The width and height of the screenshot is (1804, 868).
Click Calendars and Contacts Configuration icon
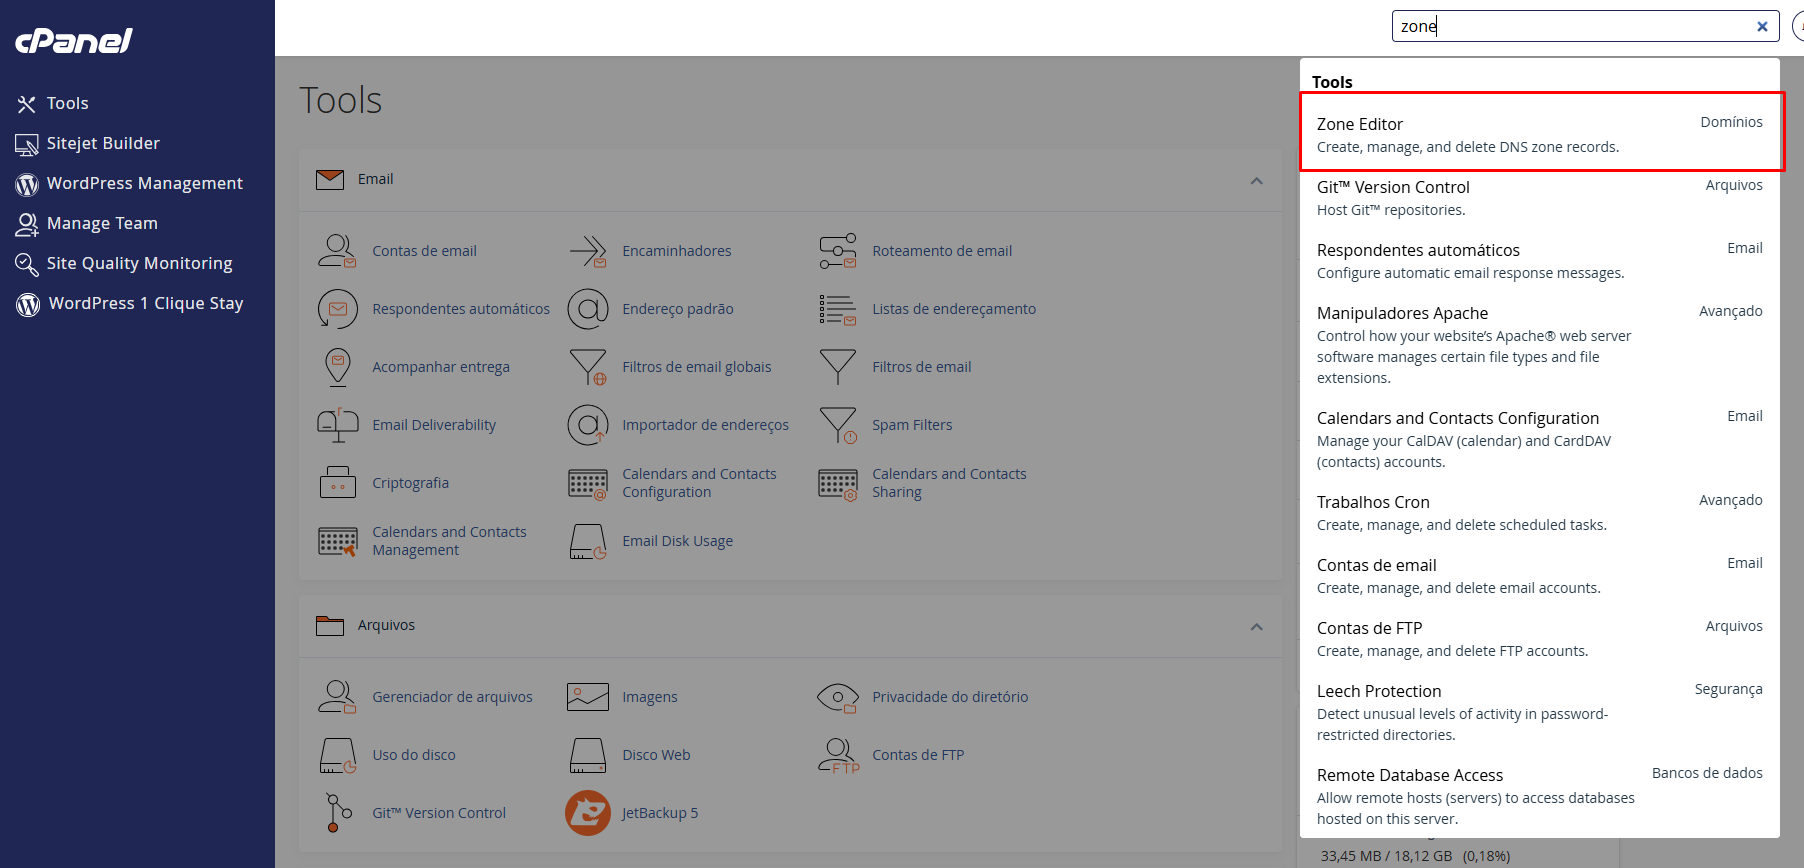coord(587,484)
